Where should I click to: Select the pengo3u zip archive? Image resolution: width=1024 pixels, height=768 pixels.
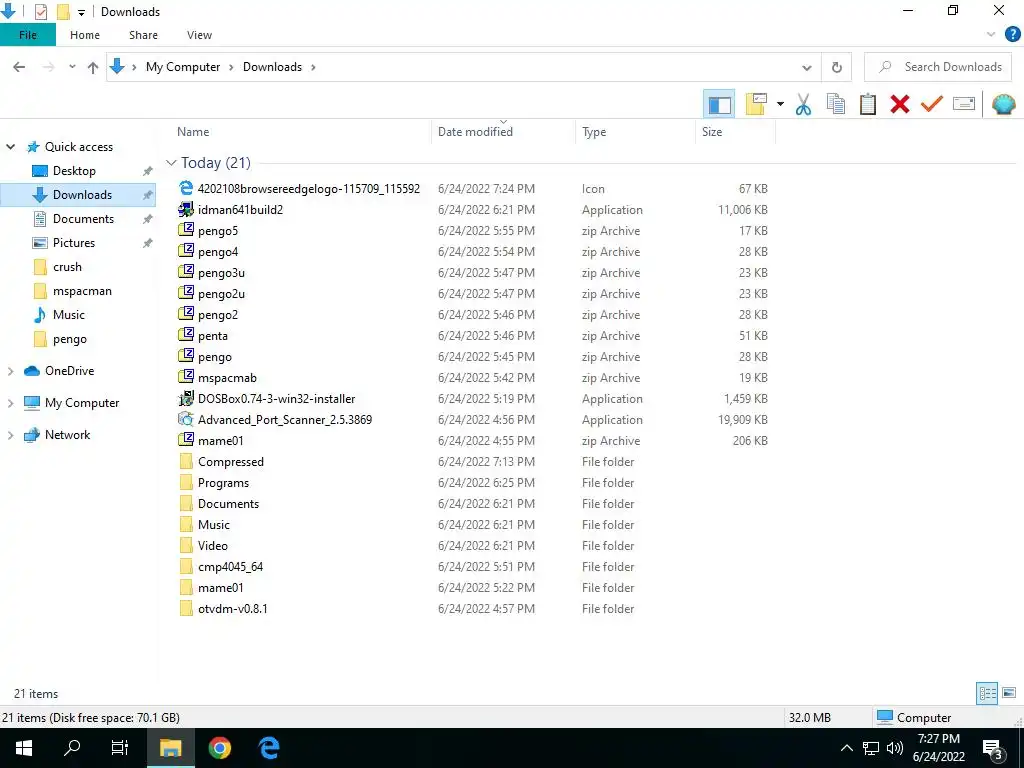221,273
